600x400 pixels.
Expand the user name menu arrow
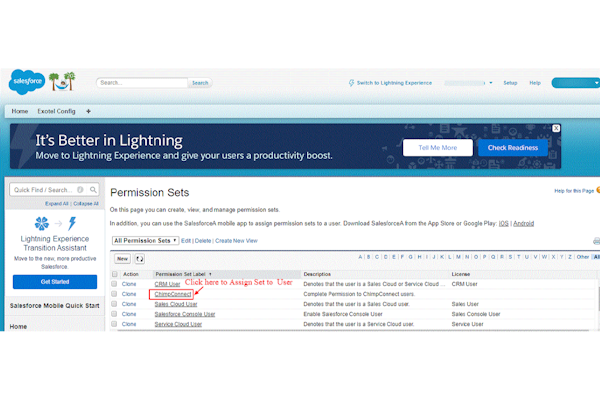pyautogui.click(x=491, y=83)
